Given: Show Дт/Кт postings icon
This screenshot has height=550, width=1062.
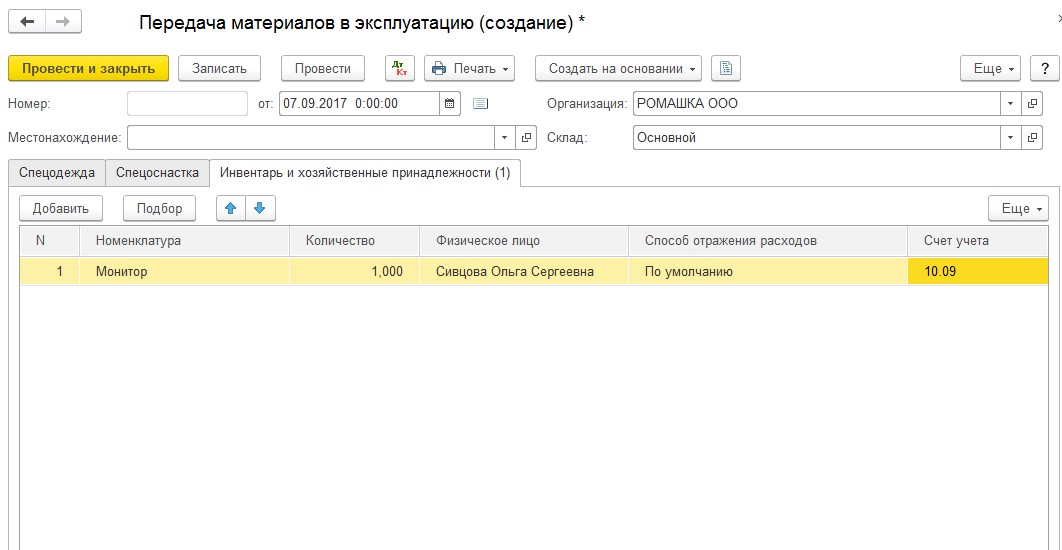Looking at the screenshot, I should pyautogui.click(x=400, y=68).
